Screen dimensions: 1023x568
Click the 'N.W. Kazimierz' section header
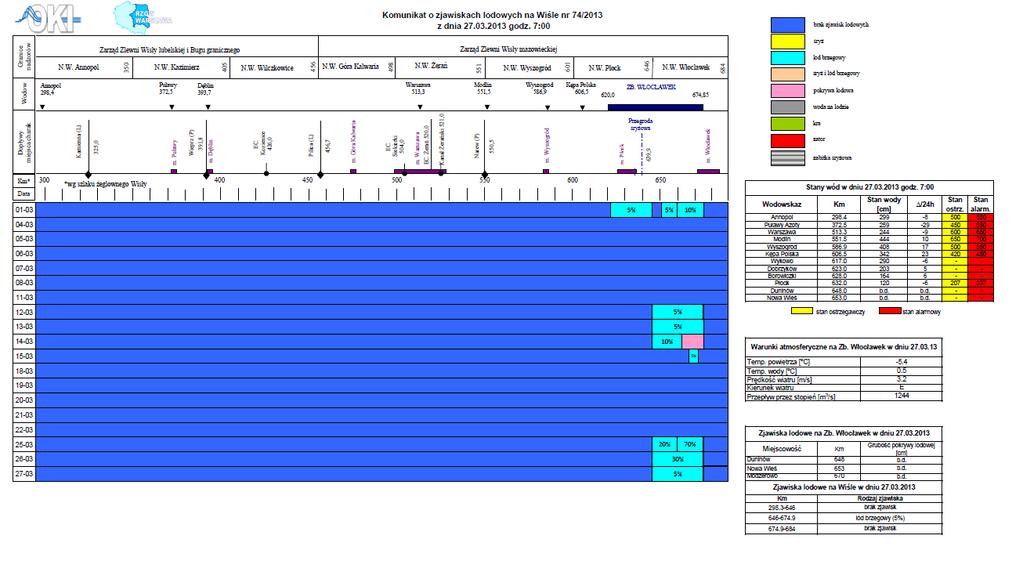pos(177,67)
